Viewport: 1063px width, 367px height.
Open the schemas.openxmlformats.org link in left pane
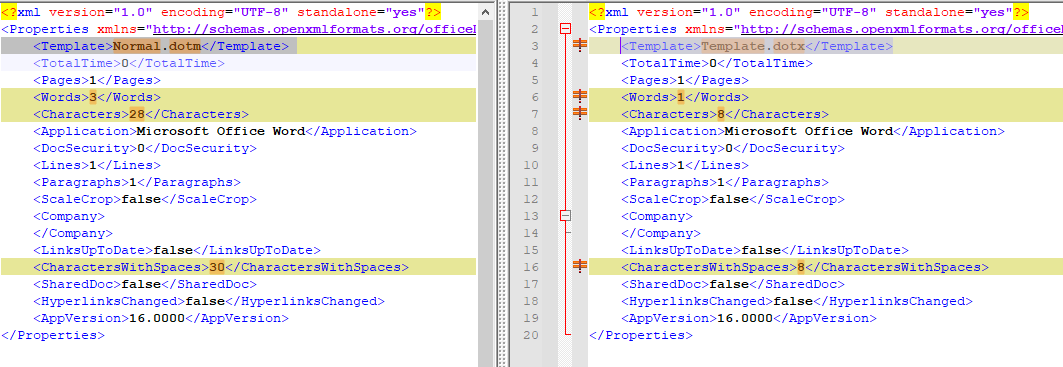click(315, 29)
